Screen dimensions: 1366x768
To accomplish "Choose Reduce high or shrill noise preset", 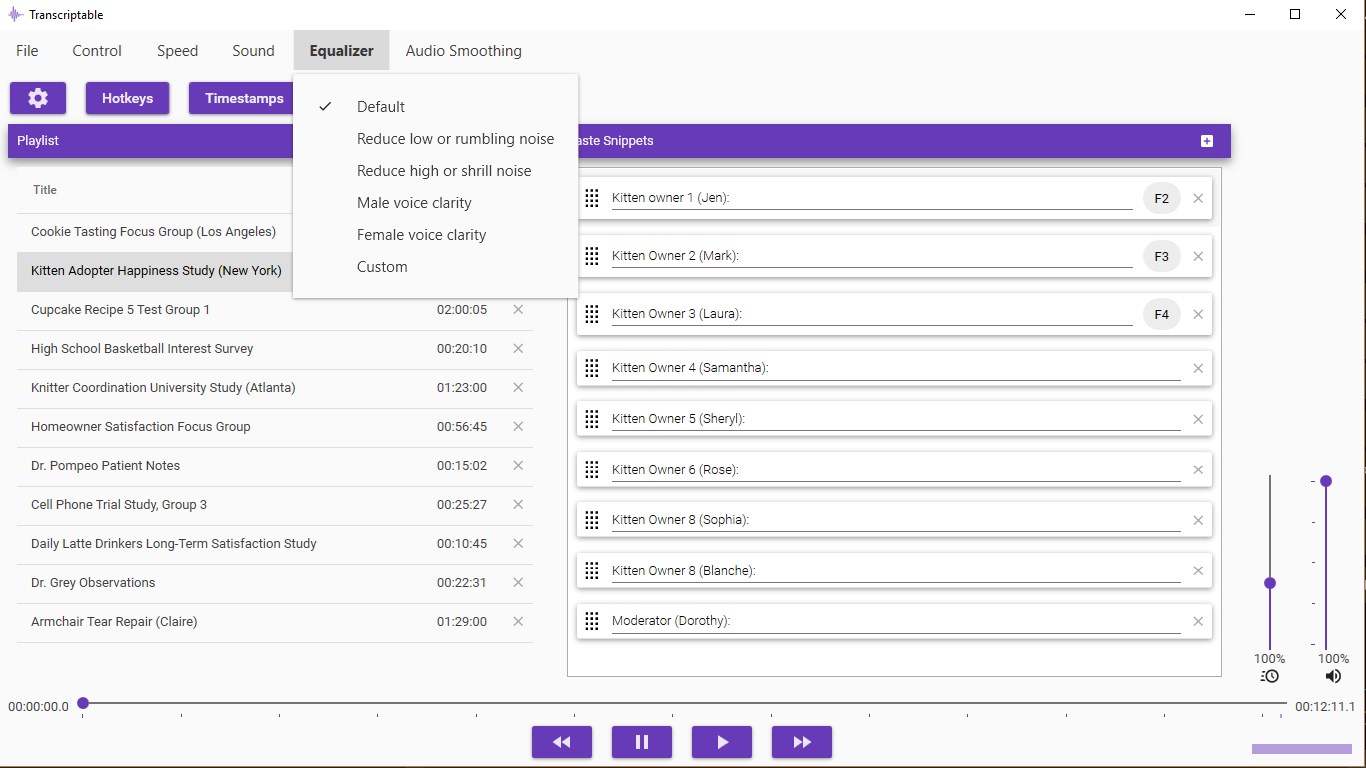I will point(436,171).
